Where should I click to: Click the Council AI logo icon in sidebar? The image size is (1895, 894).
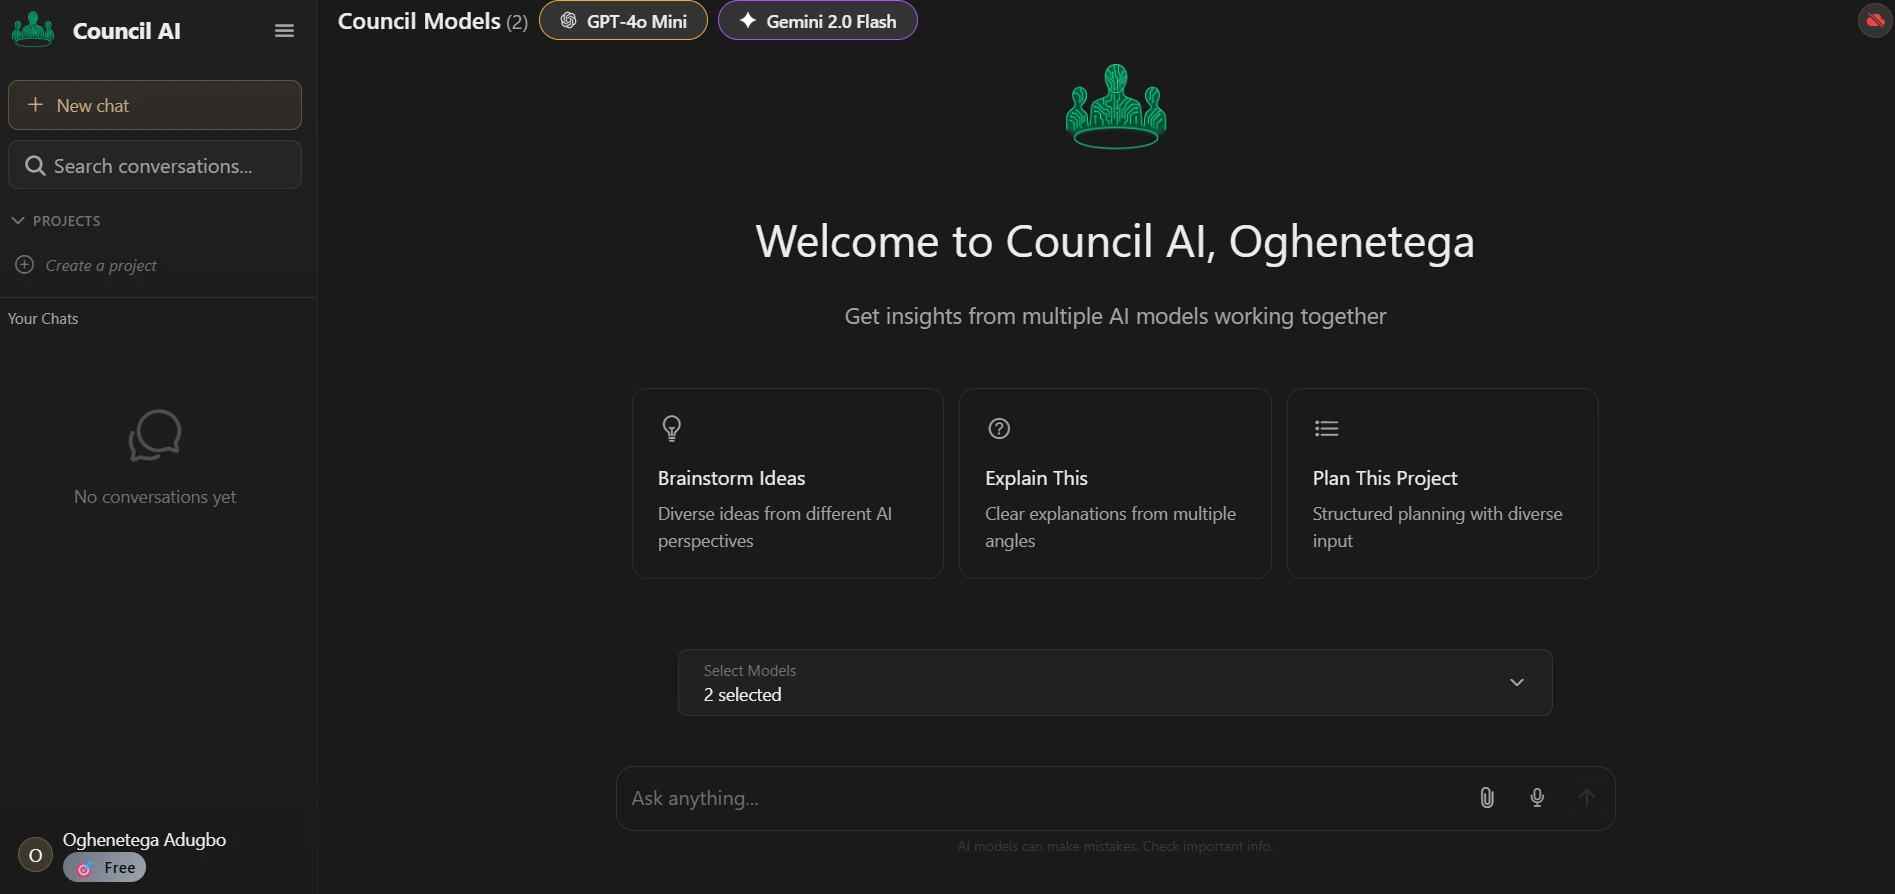33,30
